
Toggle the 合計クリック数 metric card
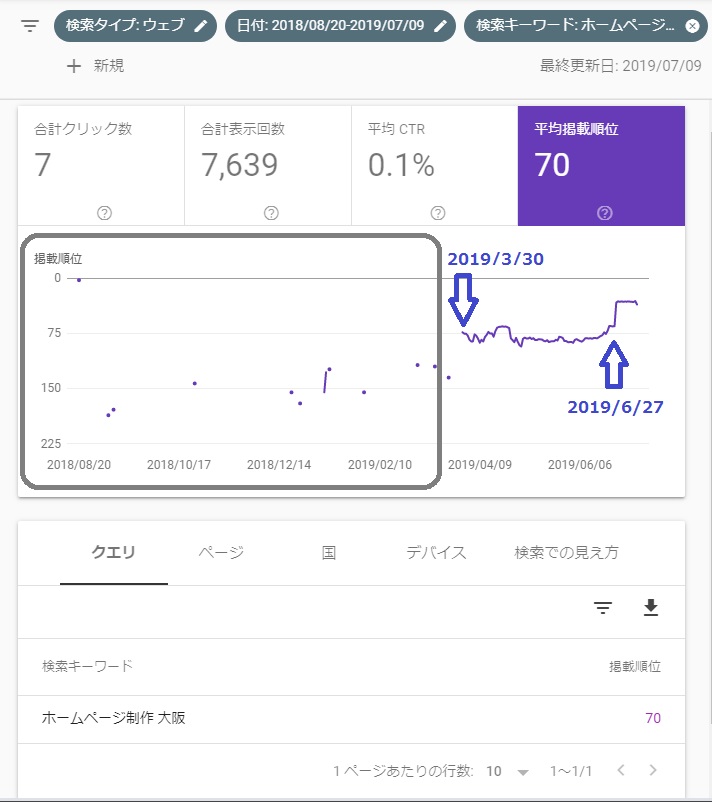[101, 160]
